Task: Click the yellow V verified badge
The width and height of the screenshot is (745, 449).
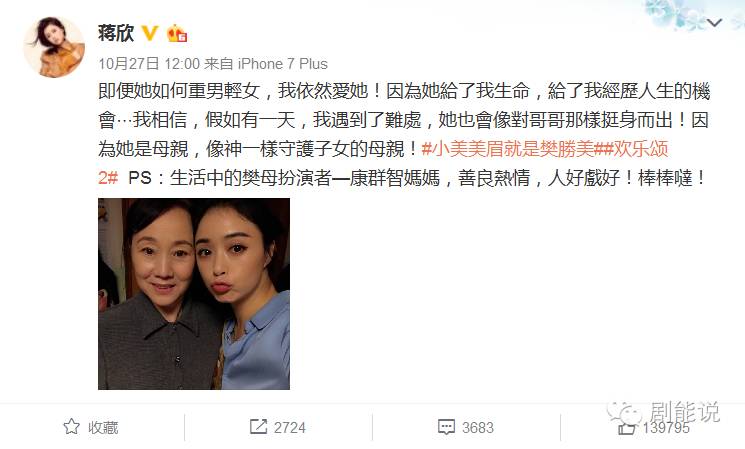Action: tap(150, 33)
